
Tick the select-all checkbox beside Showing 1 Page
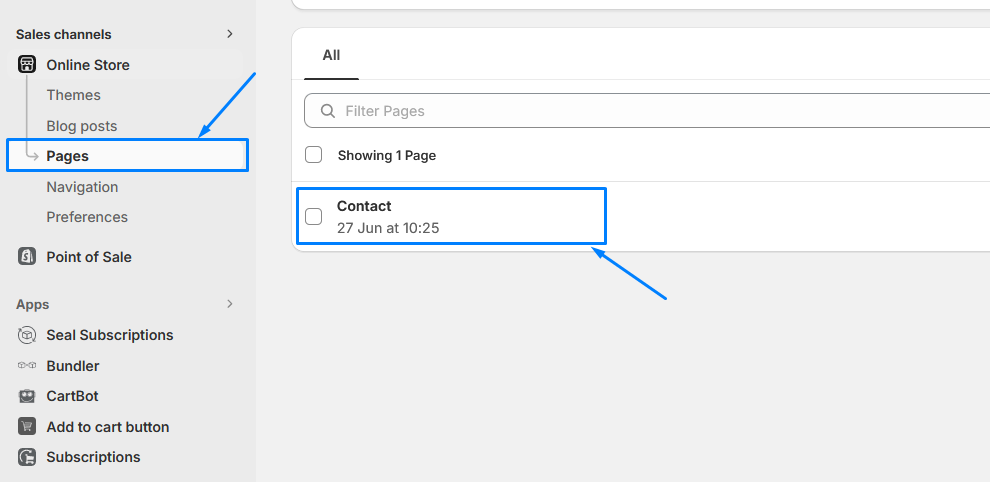click(314, 155)
